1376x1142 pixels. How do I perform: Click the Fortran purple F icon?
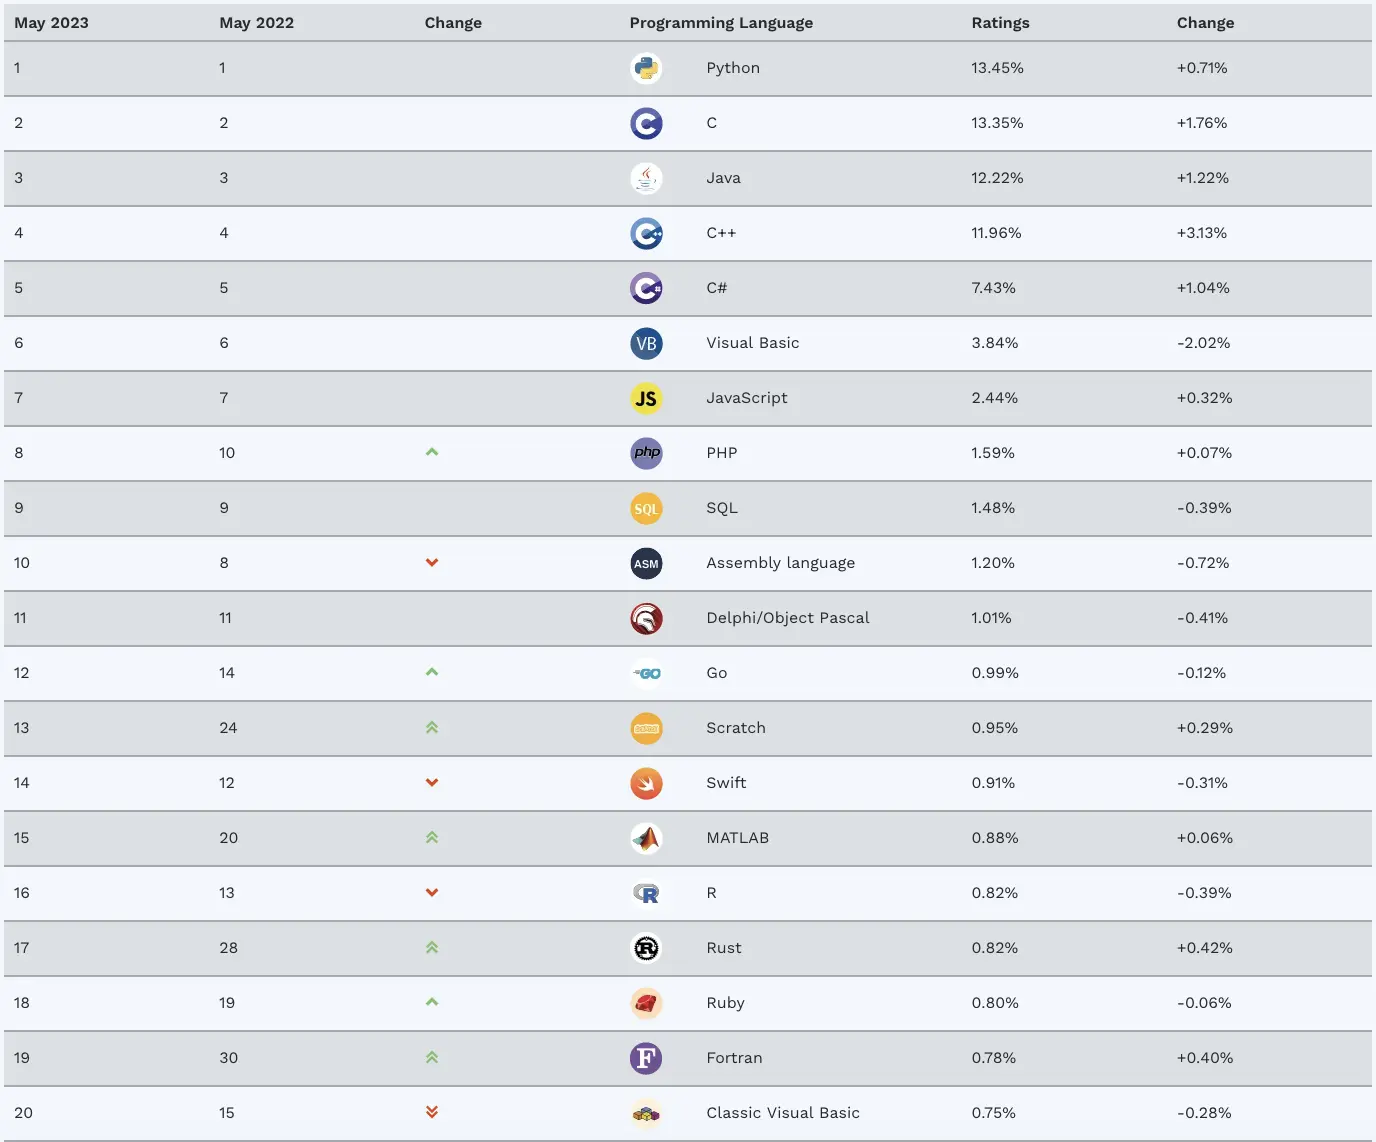(x=646, y=1058)
